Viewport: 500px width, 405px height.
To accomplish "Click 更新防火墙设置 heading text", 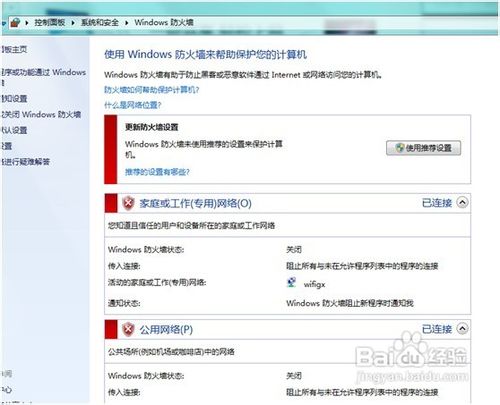I will click(152, 127).
